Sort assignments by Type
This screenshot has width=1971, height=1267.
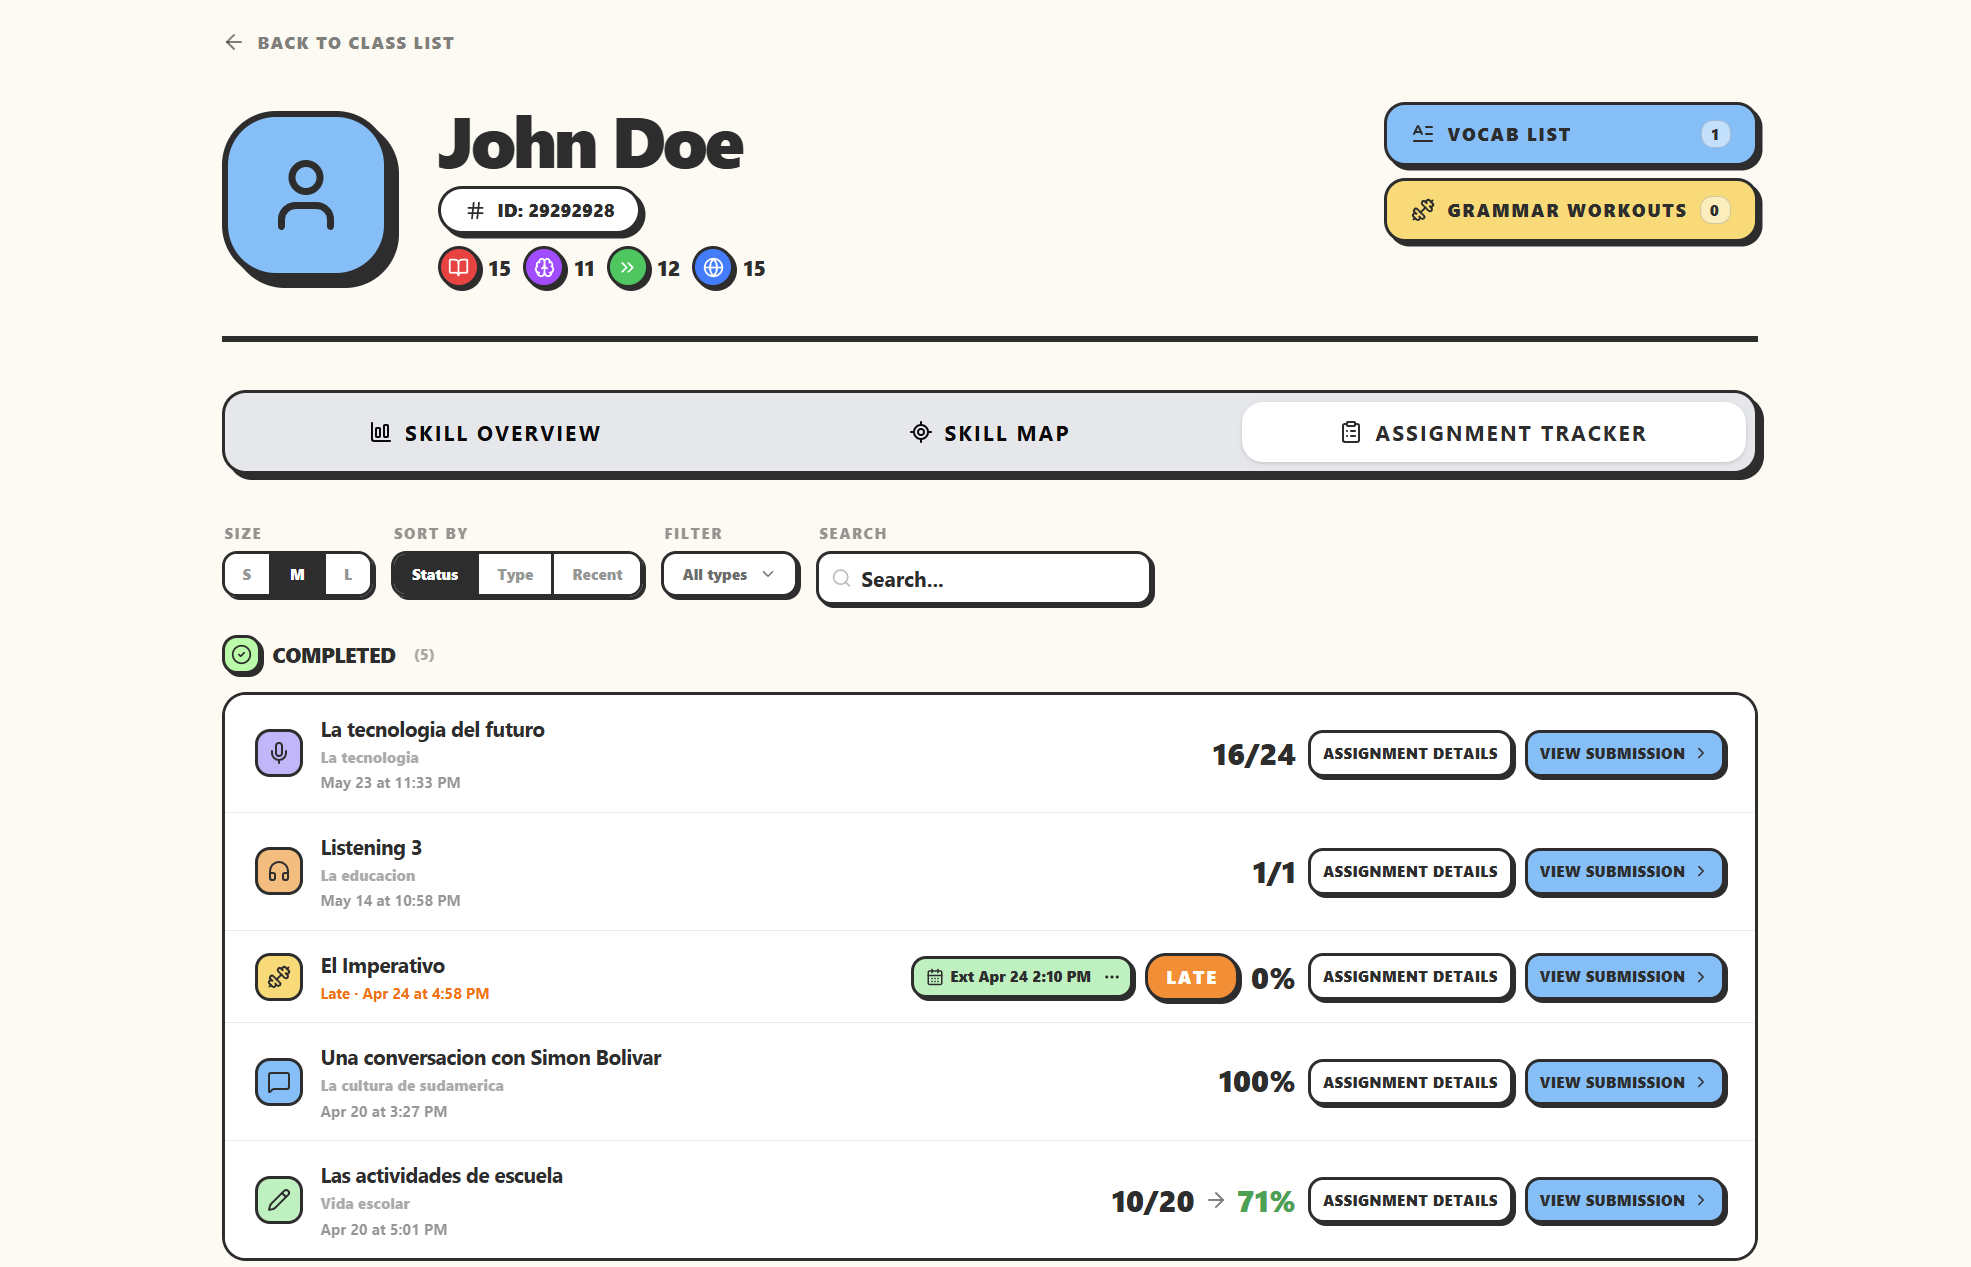pos(515,575)
